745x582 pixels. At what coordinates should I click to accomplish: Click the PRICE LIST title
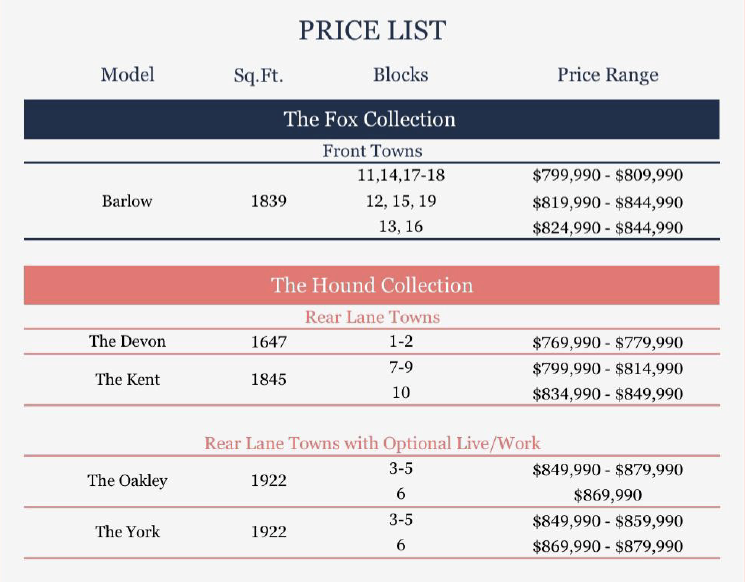tap(372, 30)
